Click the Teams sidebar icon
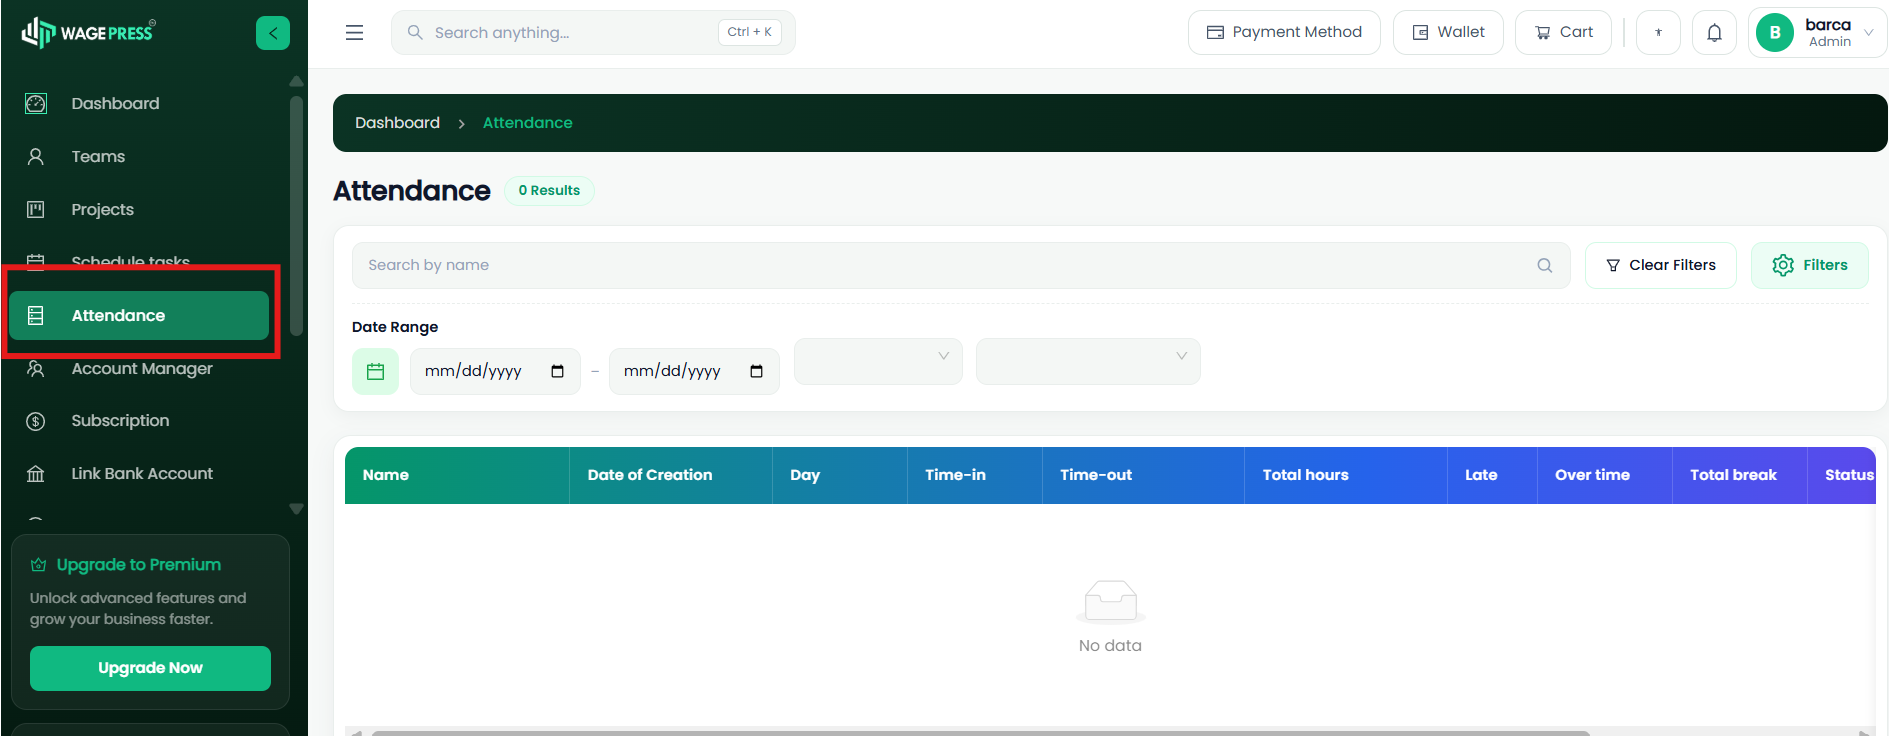 tap(36, 157)
